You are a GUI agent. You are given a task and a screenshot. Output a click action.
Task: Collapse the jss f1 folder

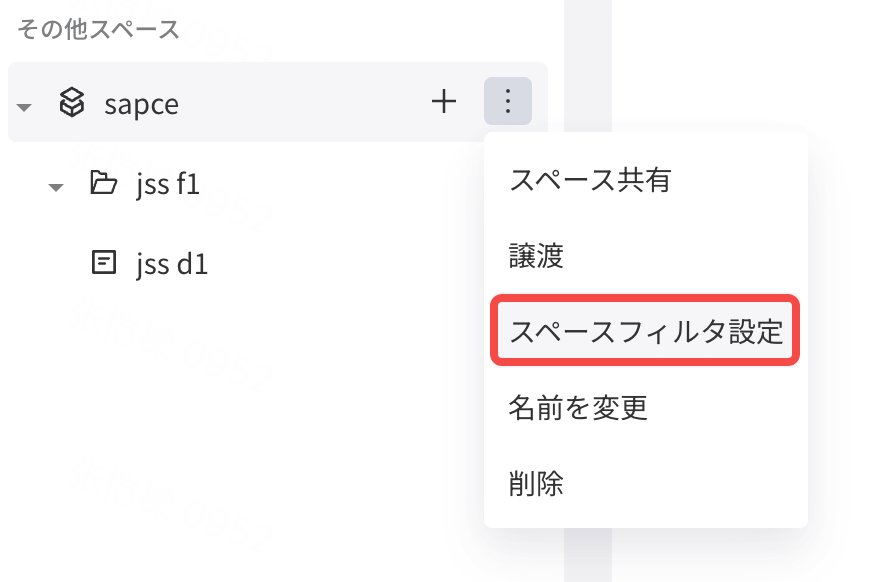(55, 187)
